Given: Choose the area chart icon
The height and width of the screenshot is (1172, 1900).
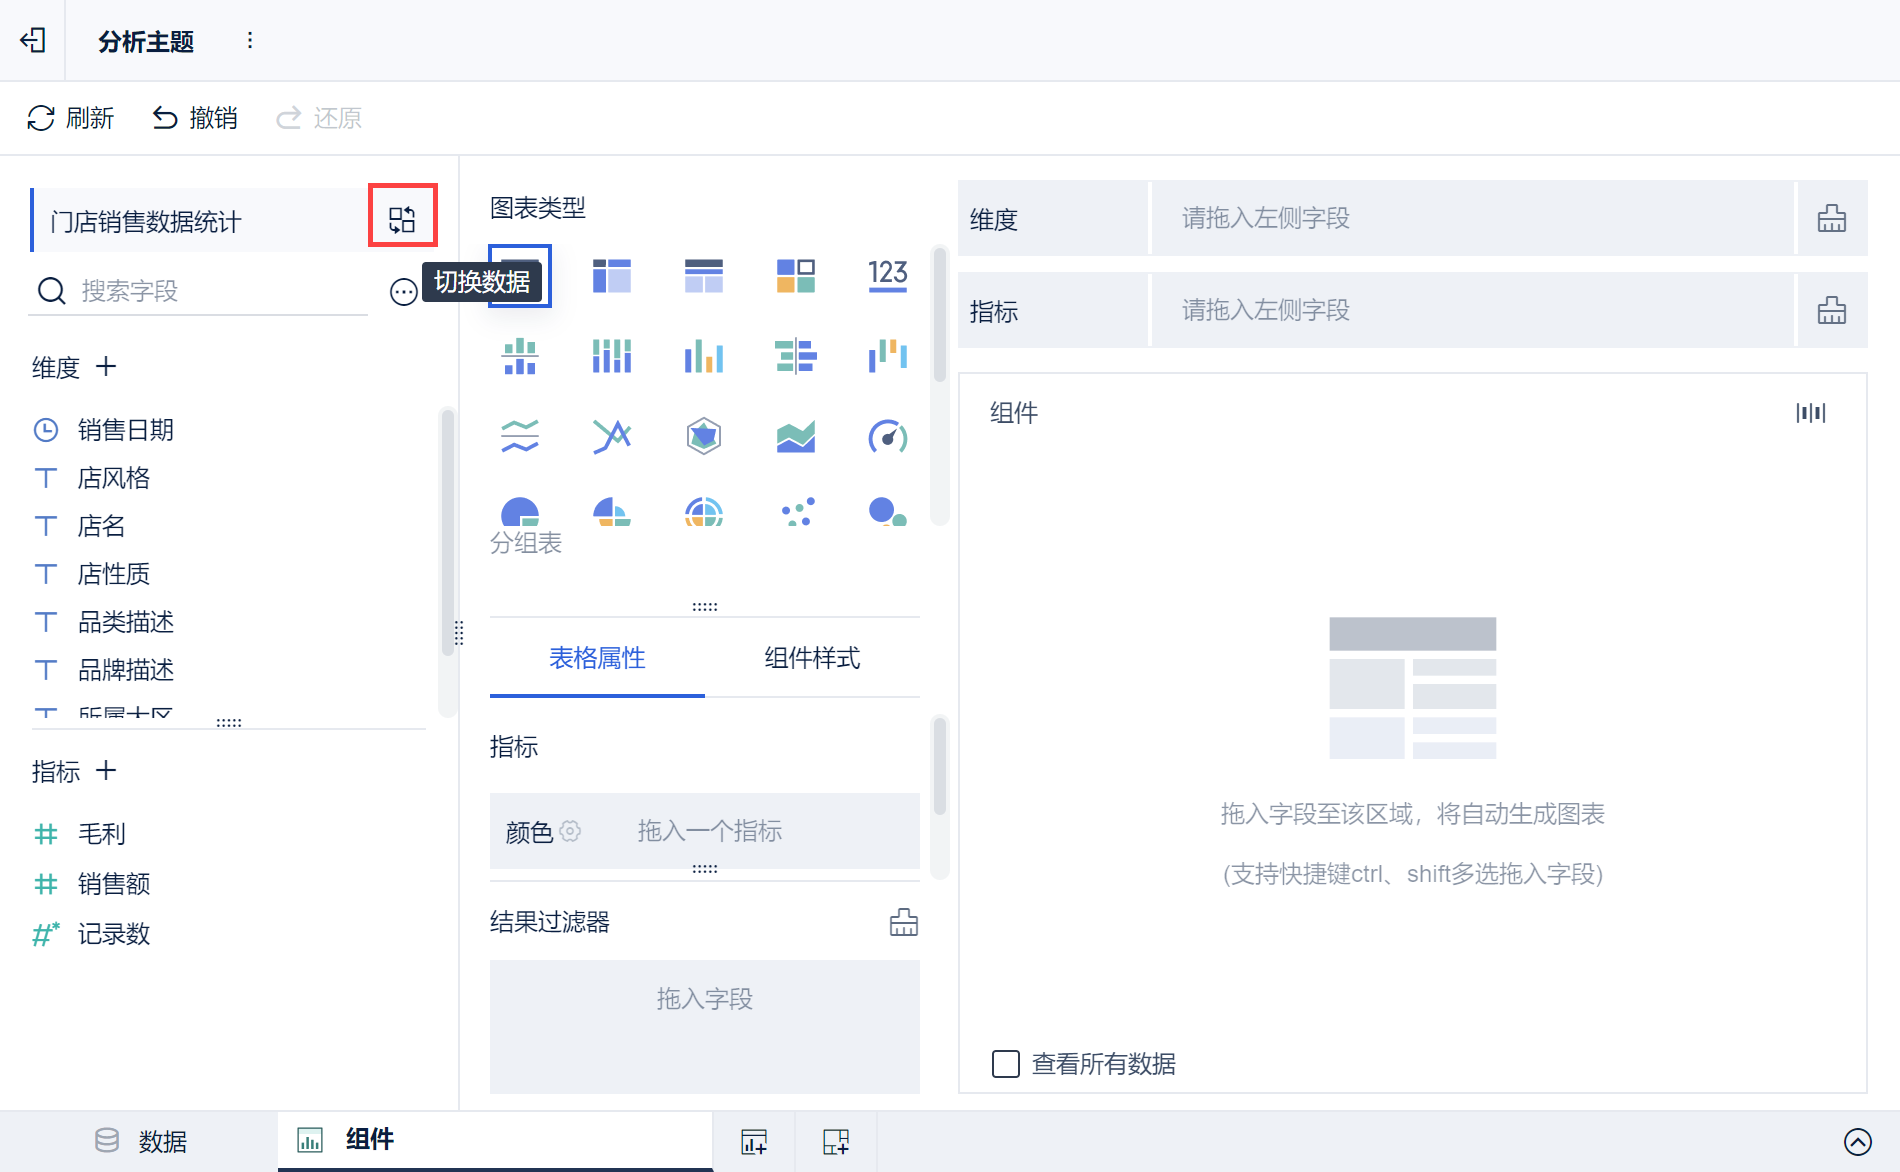Looking at the screenshot, I should pyautogui.click(x=796, y=436).
